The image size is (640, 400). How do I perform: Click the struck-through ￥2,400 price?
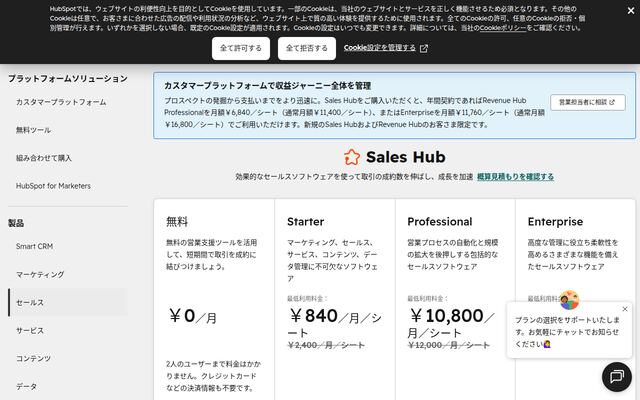click(326, 345)
